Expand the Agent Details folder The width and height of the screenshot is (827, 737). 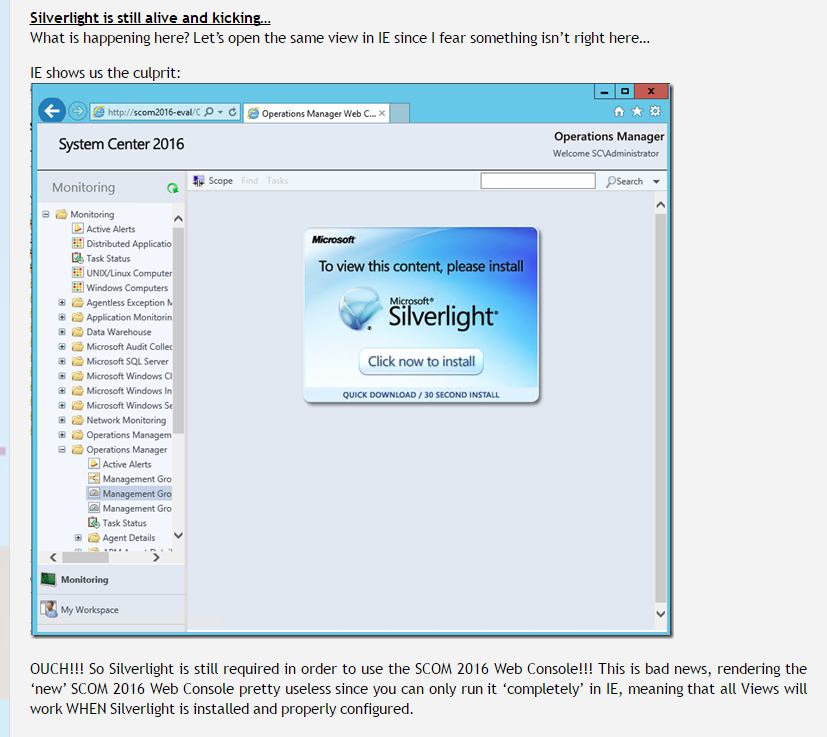78,538
